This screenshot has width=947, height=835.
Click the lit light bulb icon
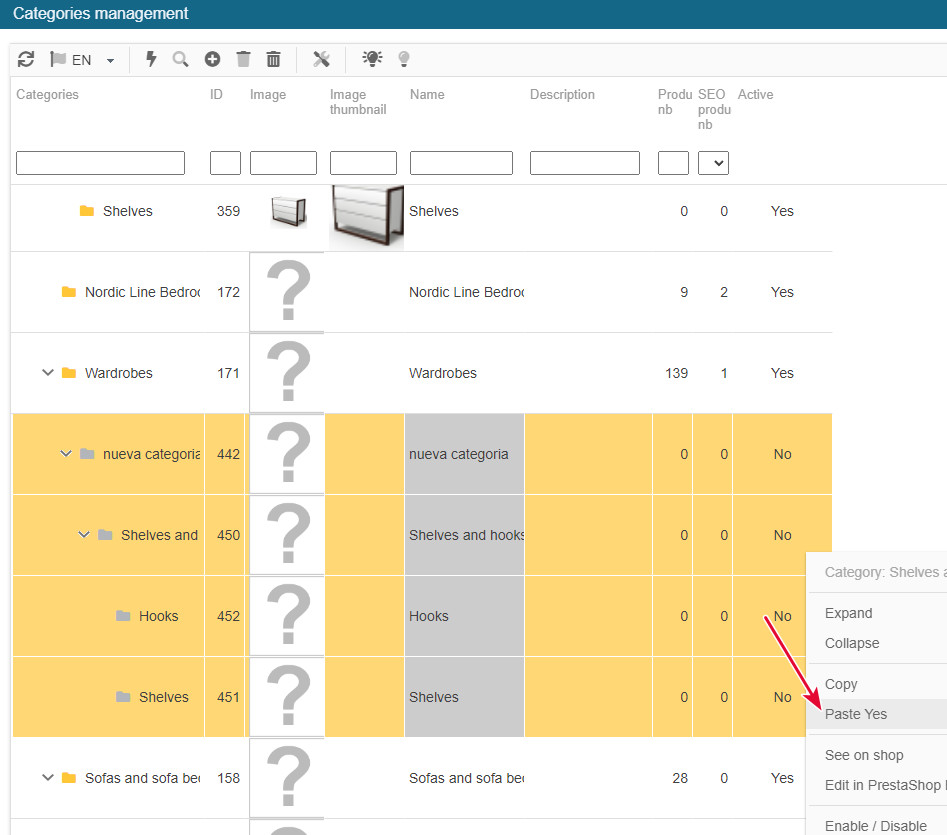tap(372, 60)
